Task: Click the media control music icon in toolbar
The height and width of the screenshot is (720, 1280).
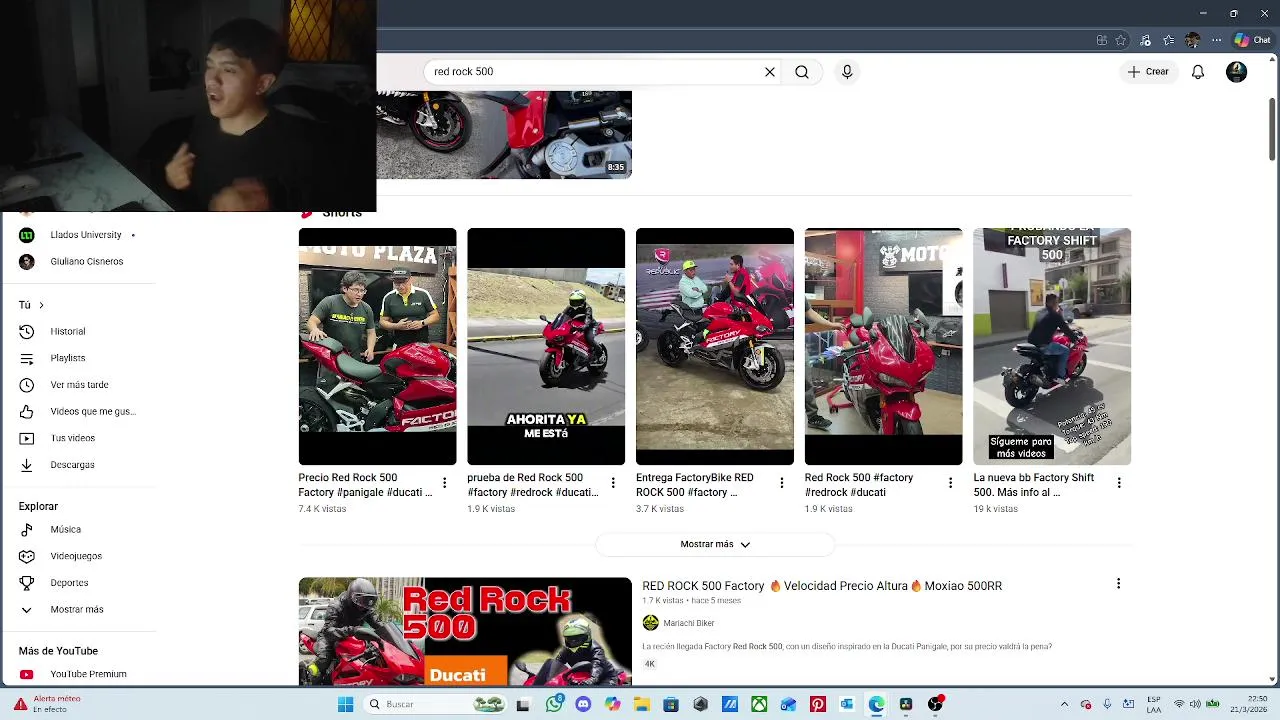Action: 1145,40
